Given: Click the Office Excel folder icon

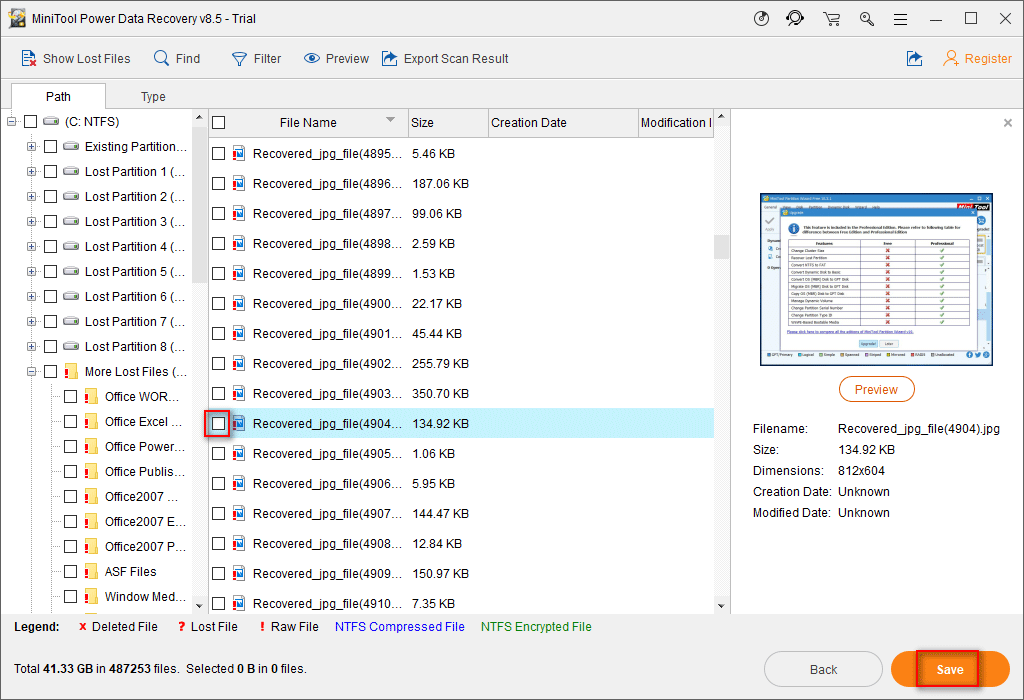Looking at the screenshot, I should (91, 422).
